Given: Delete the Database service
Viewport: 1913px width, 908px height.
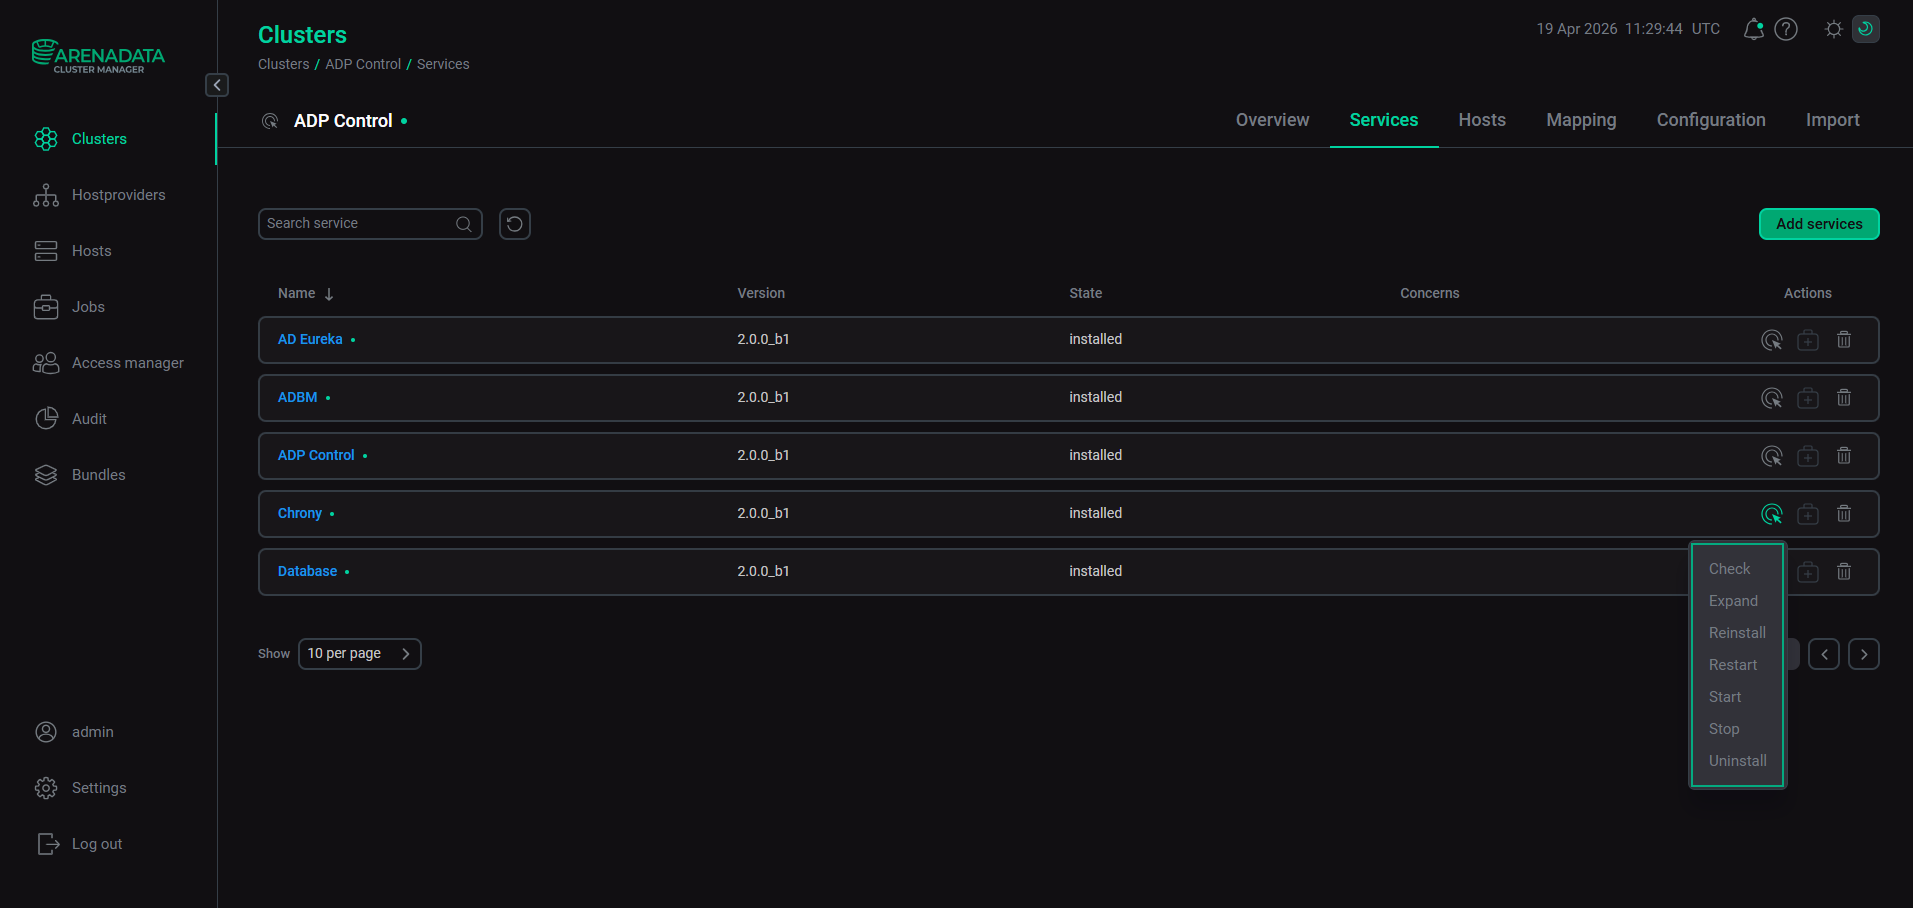Looking at the screenshot, I should [1844, 572].
